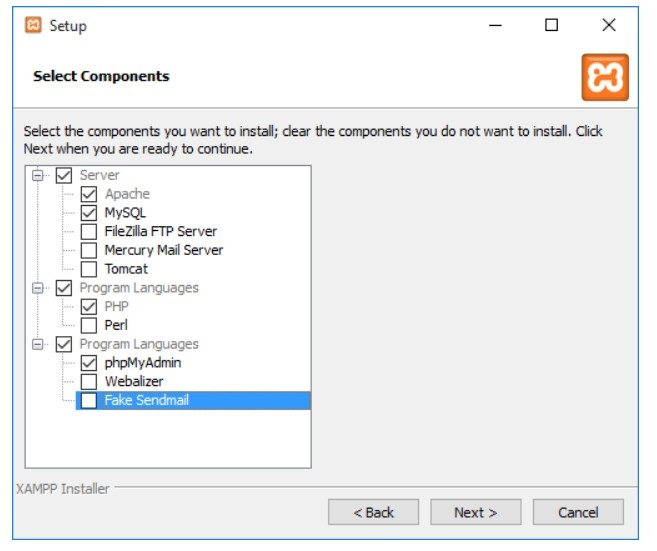Minimize the Setup window

click(495, 25)
